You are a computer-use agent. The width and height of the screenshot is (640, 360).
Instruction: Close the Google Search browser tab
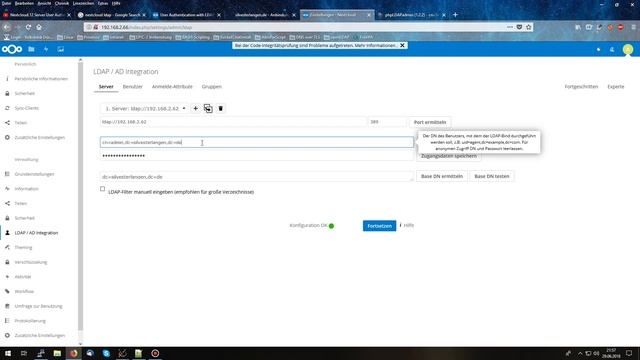click(x=144, y=15)
